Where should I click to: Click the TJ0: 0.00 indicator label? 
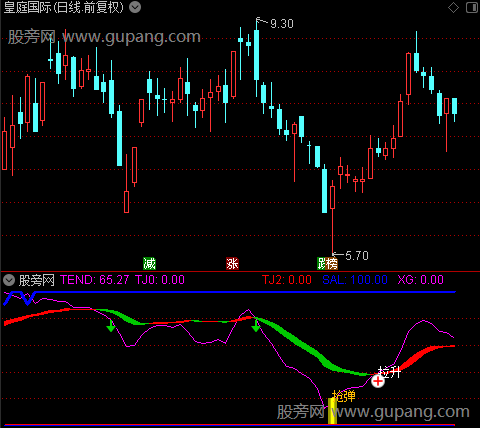click(x=160, y=280)
